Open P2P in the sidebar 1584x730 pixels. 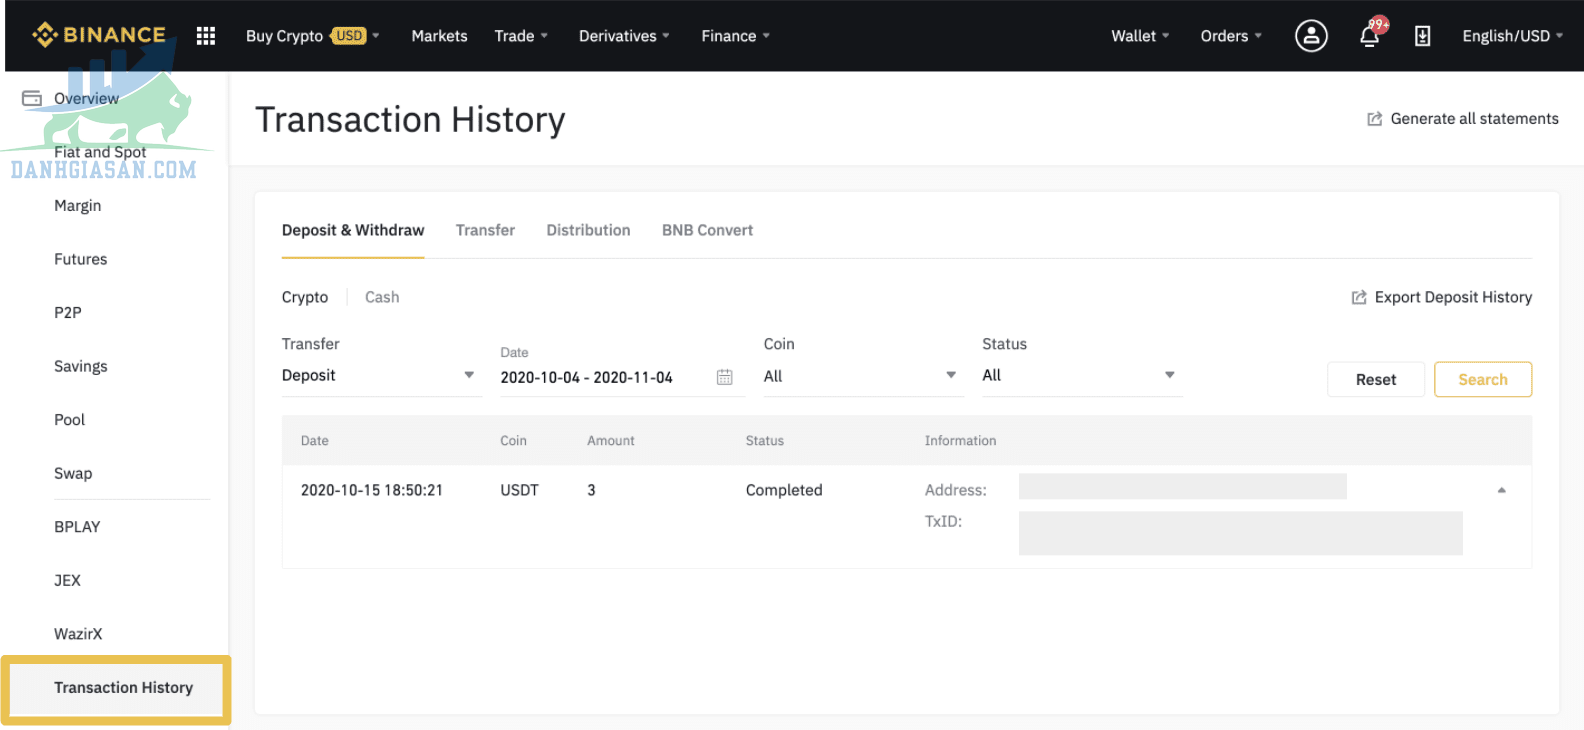[68, 312]
